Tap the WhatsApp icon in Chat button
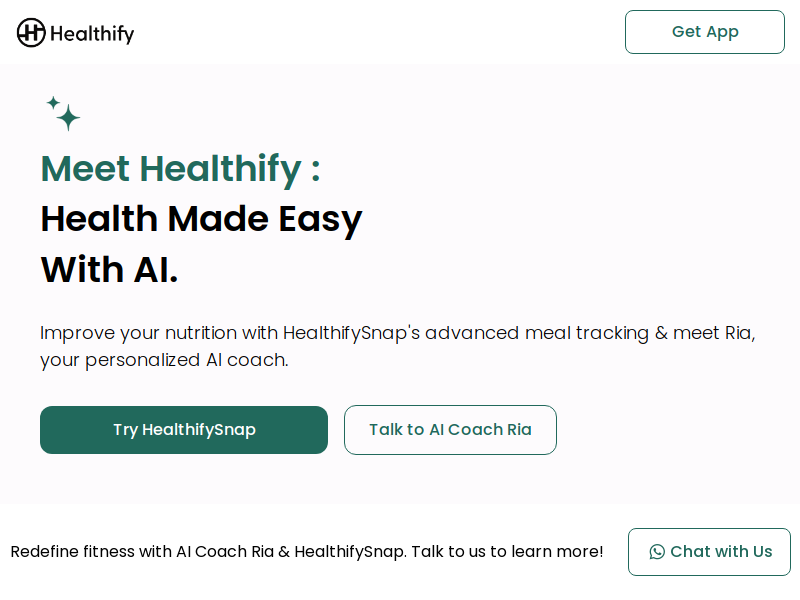This screenshot has height=600, width=800. click(657, 552)
